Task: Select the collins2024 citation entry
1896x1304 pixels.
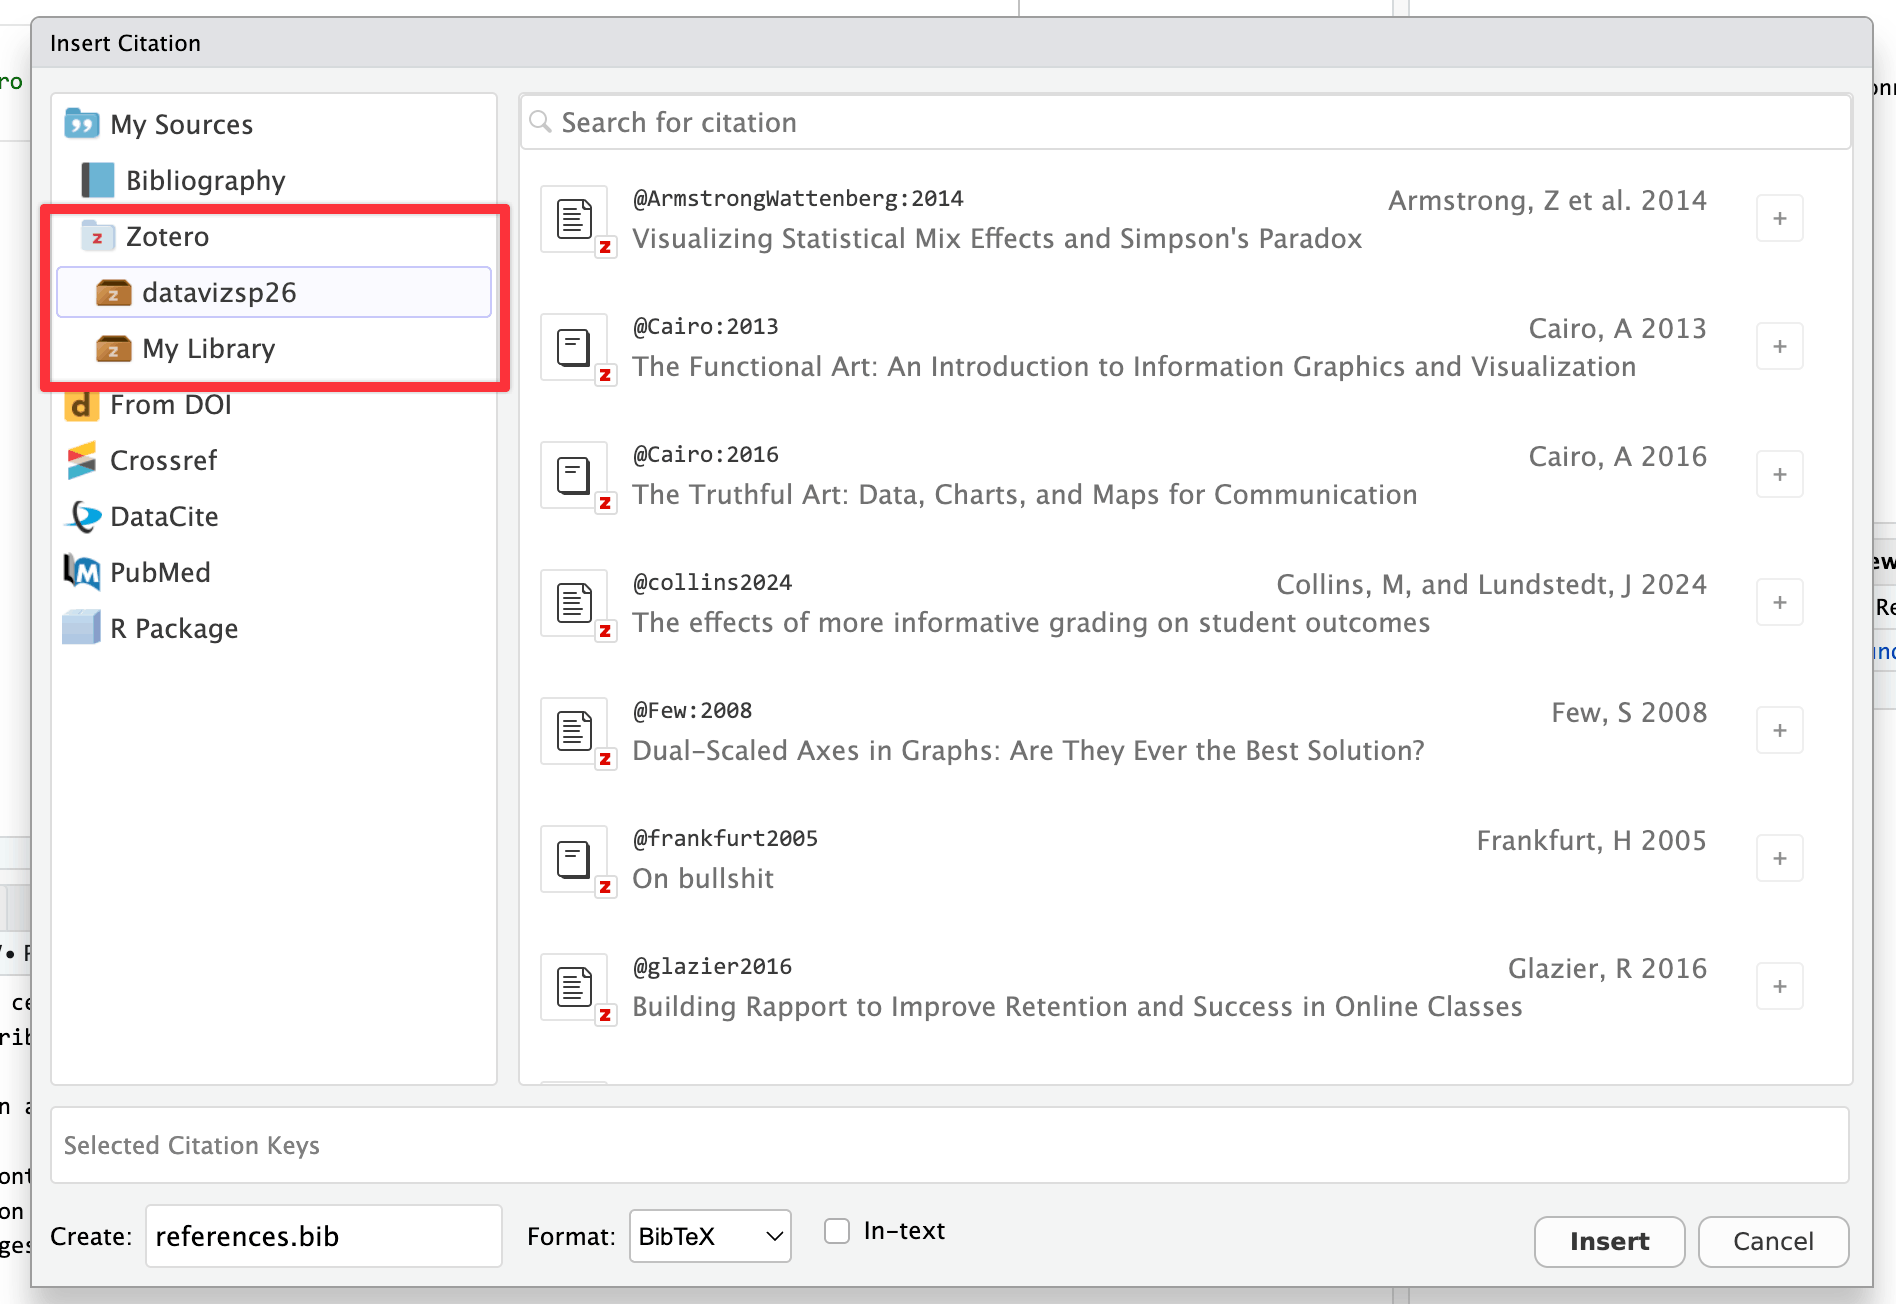Action: (x=1030, y=603)
